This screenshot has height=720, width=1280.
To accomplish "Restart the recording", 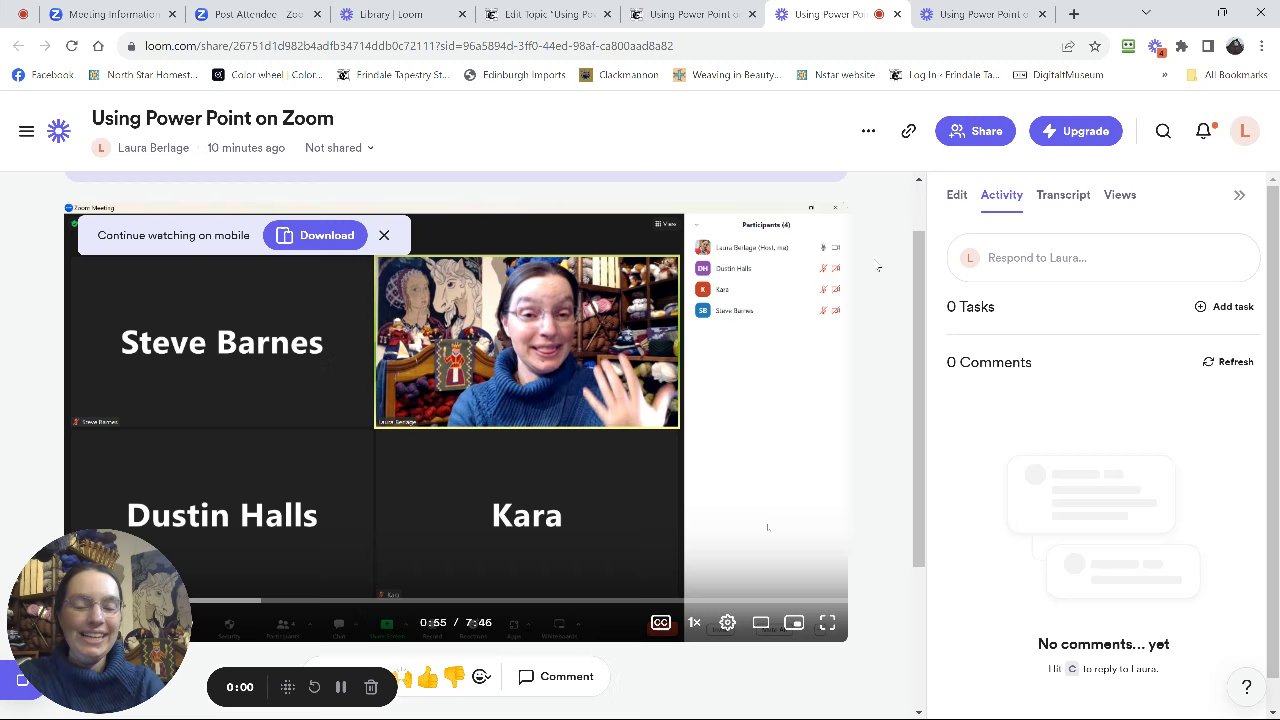I will pyautogui.click(x=314, y=687).
